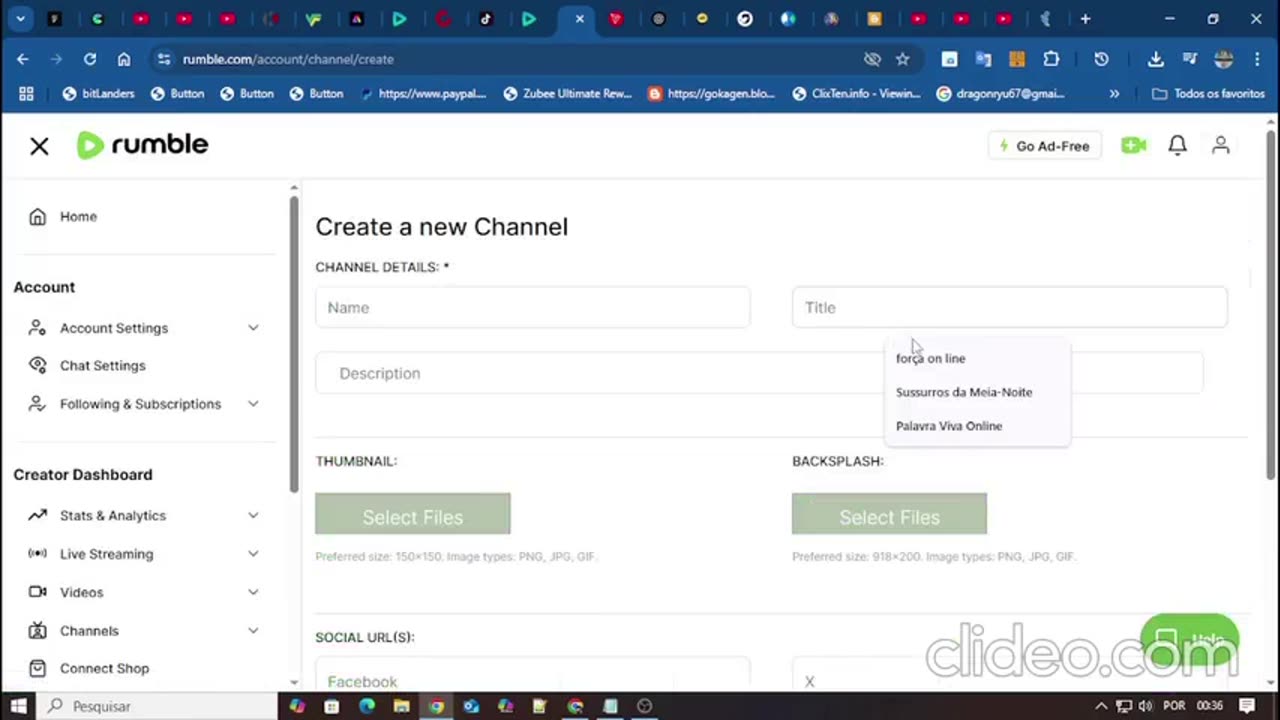Click the Account Settings person icon

tap(37, 328)
